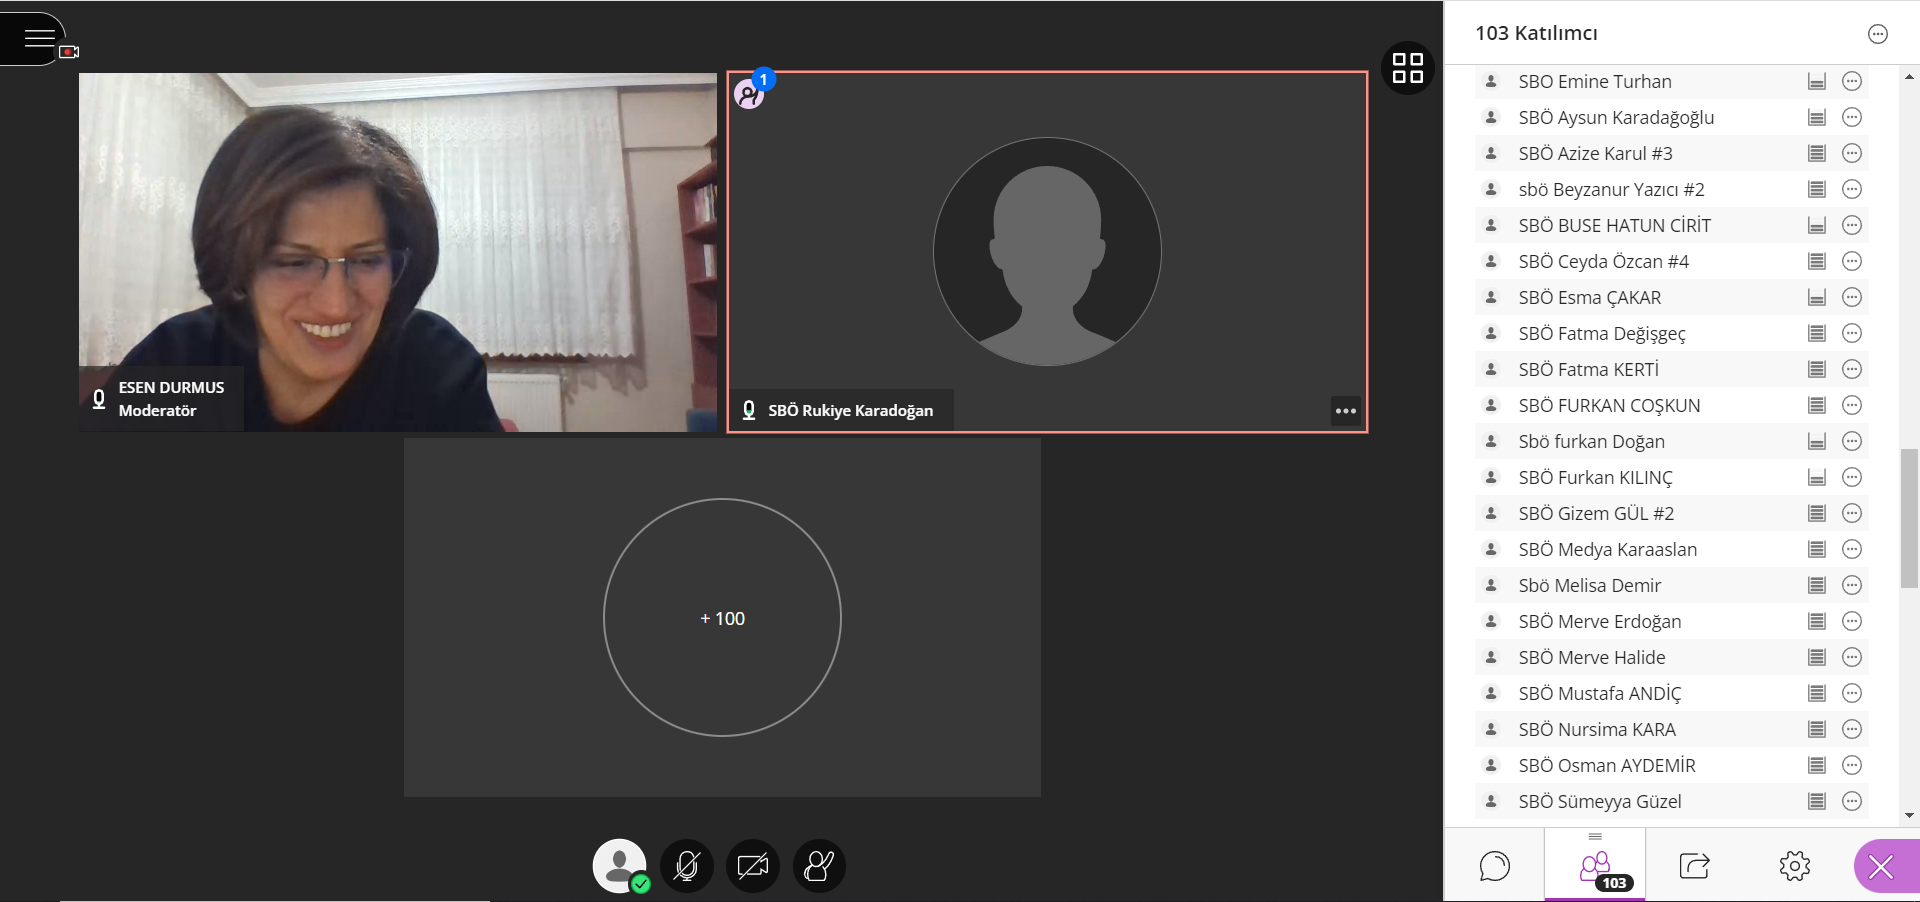Change the video gallery layout view
Viewport: 1920px width, 902px height.
[x=1407, y=68]
